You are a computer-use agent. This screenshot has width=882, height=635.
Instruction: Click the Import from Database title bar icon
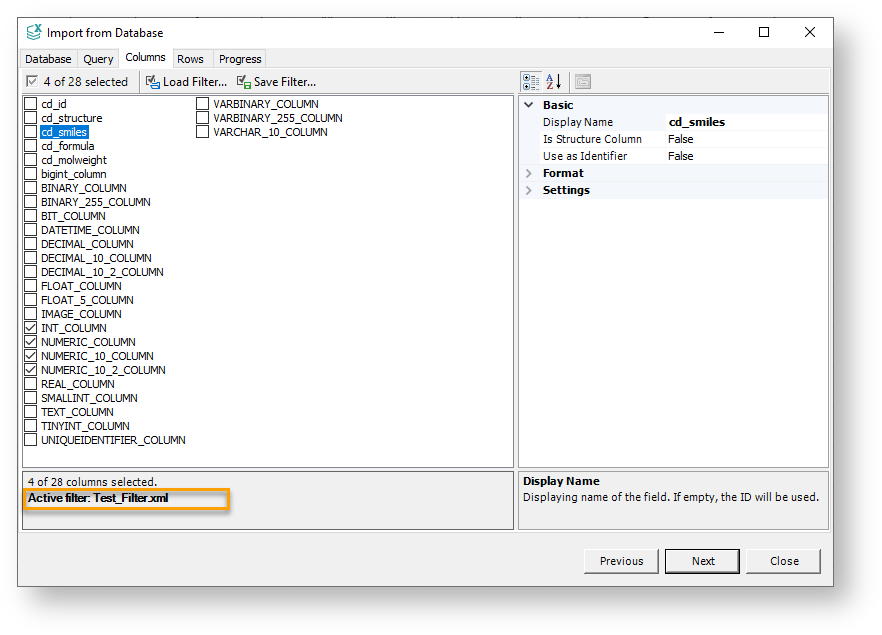35,32
